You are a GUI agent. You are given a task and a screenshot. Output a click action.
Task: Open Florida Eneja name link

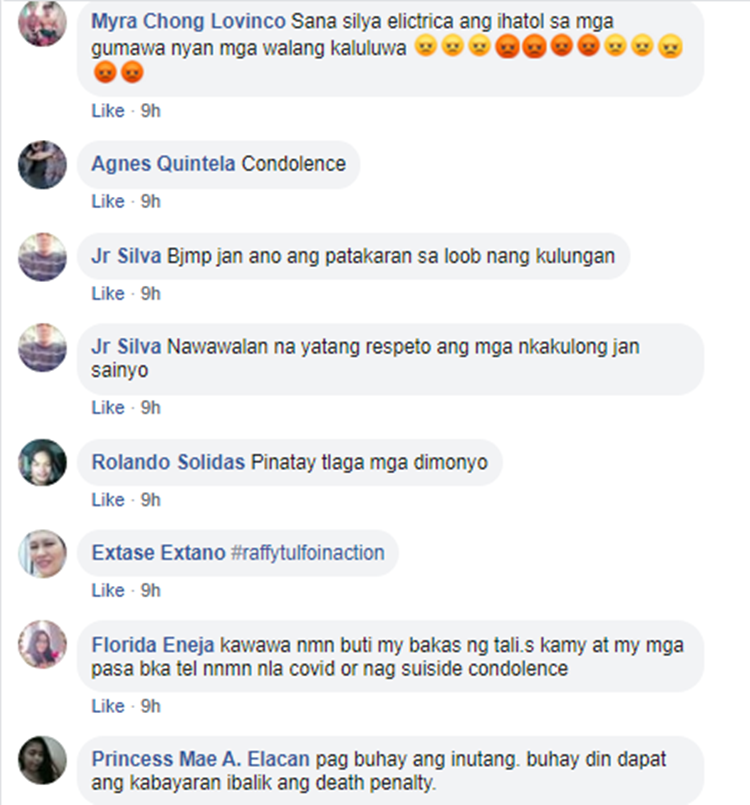[152, 645]
